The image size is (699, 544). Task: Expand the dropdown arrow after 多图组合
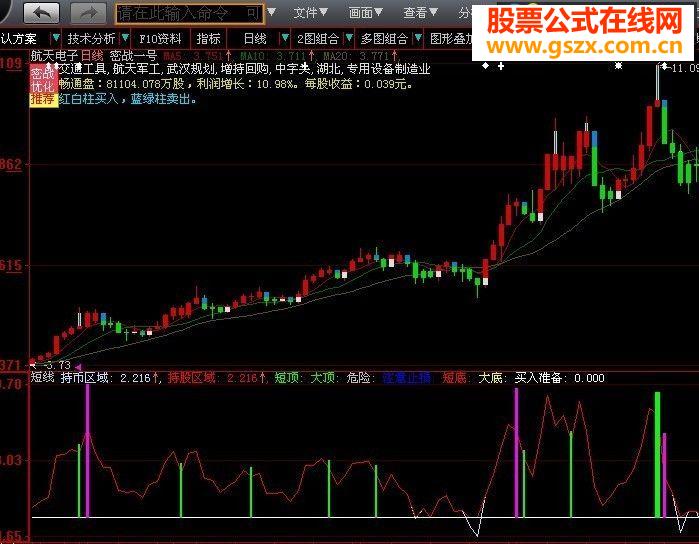pos(418,38)
